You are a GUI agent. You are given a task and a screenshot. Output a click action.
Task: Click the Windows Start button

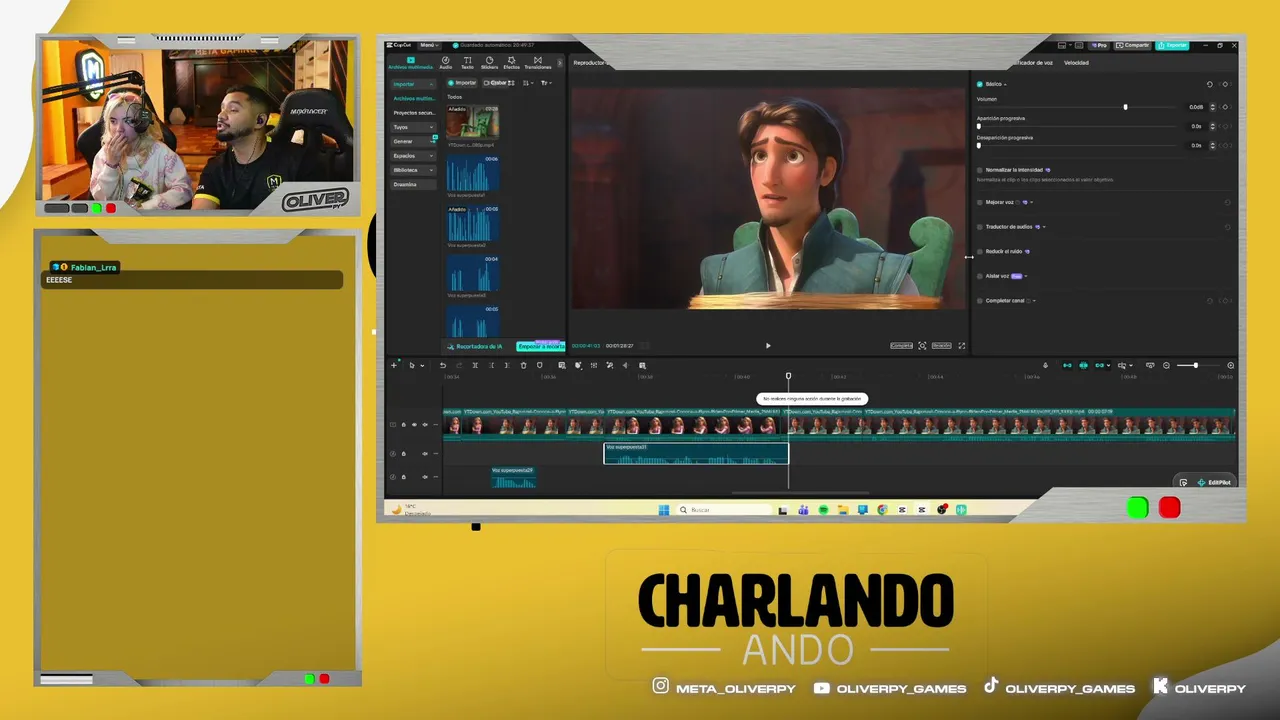coord(664,510)
